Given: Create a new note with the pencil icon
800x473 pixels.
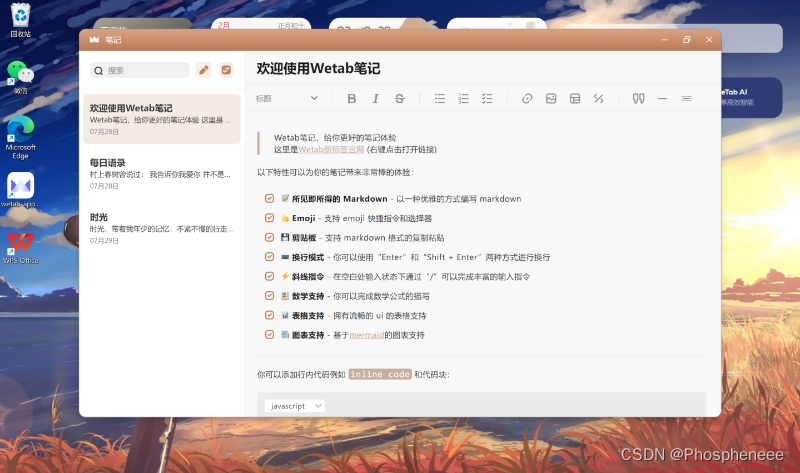Looking at the screenshot, I should point(204,70).
